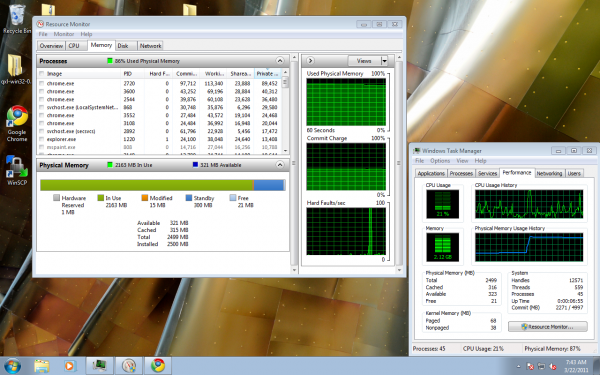Click the Chrome icon in the taskbar
The width and height of the screenshot is (600, 375).
(157, 366)
